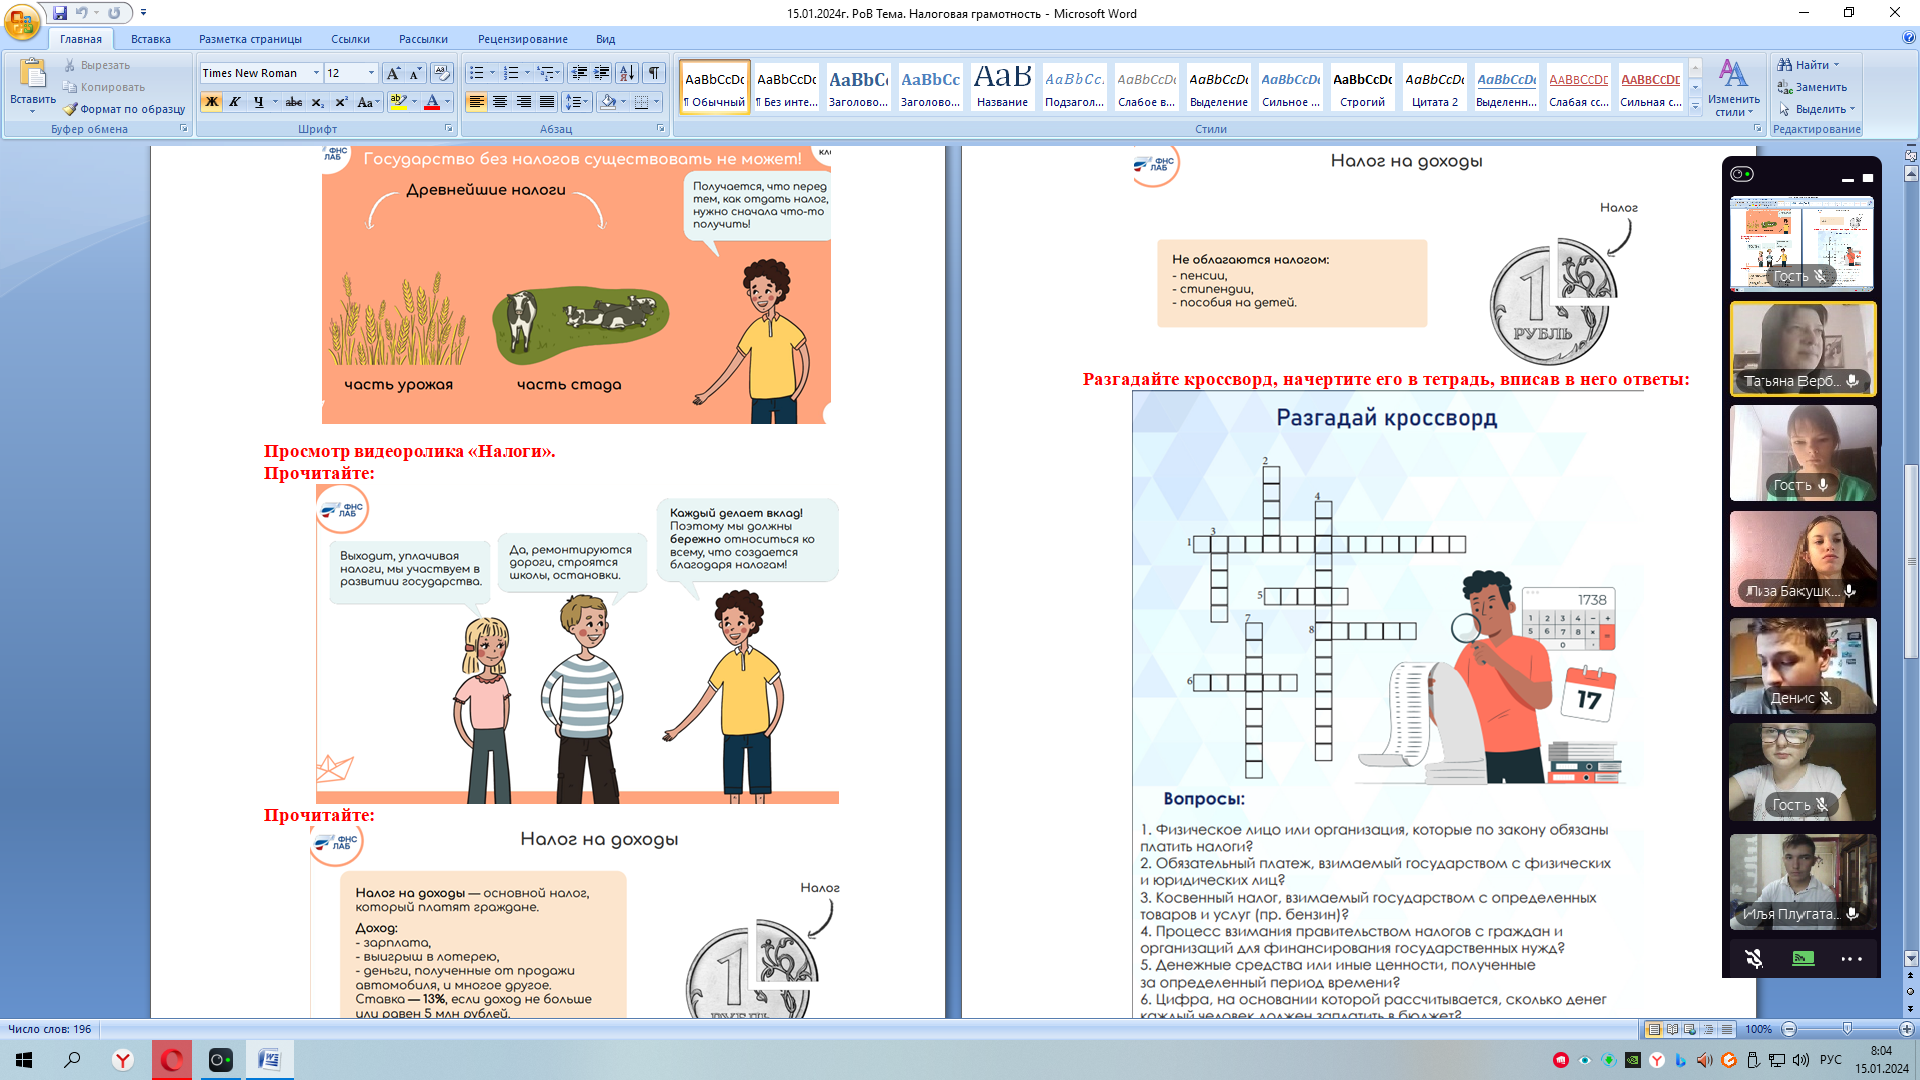This screenshot has height=1080, width=1920.
Task: Switch to Web Layout view in status bar
Action: point(1690,1029)
